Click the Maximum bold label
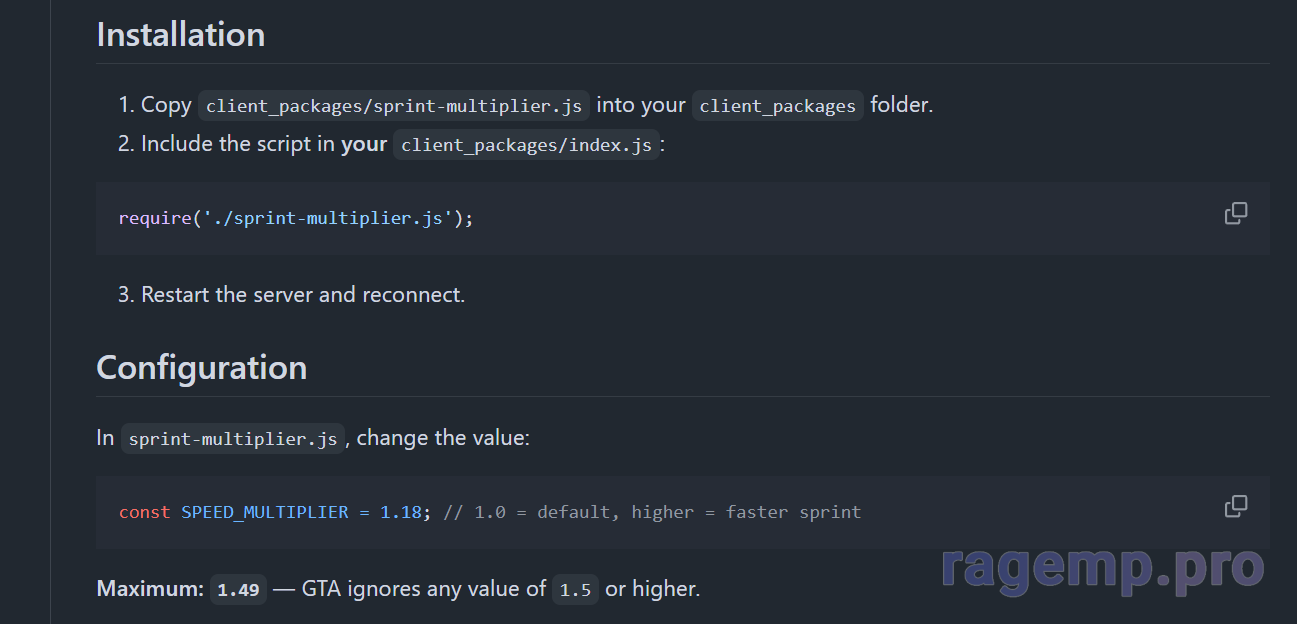The image size is (1297, 624). coord(150,589)
